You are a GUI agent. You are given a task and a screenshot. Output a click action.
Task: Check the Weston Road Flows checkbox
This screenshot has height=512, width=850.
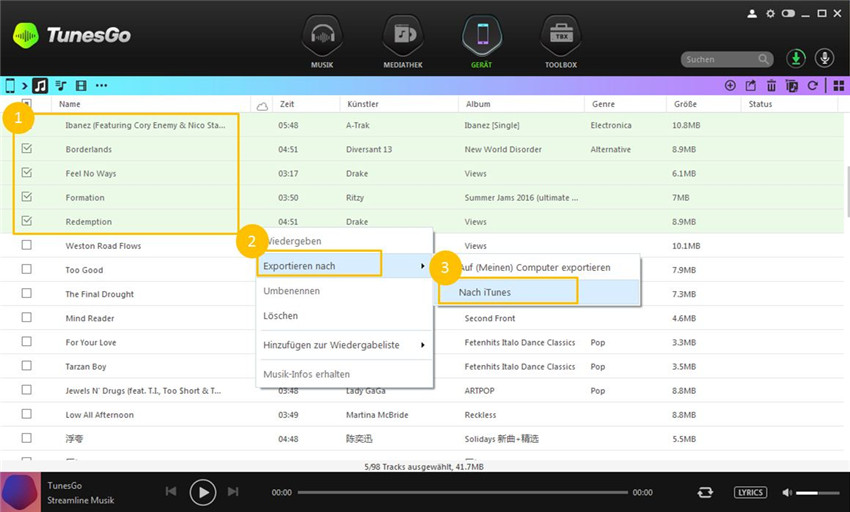27,245
